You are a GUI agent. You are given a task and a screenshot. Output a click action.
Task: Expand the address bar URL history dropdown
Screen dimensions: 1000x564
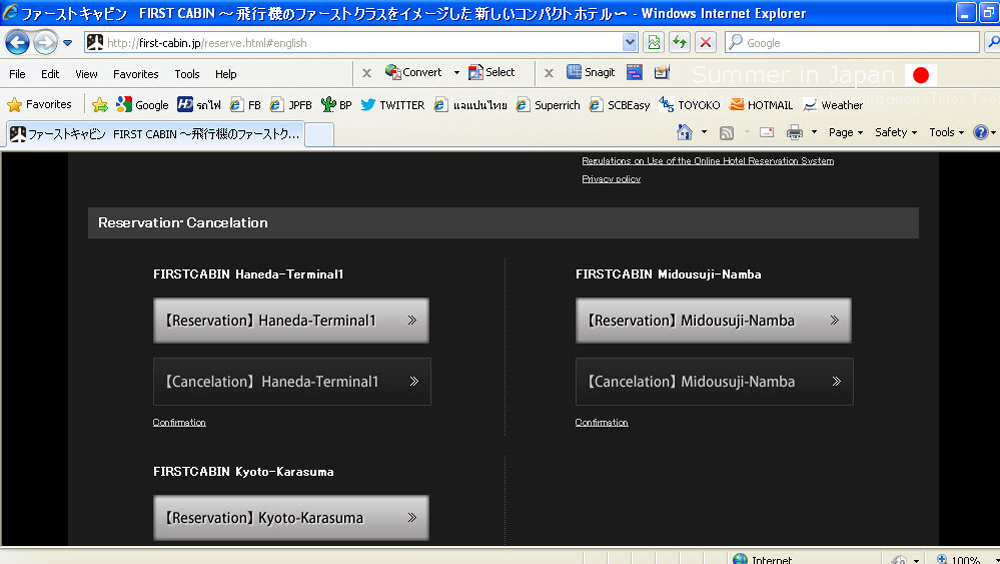629,43
